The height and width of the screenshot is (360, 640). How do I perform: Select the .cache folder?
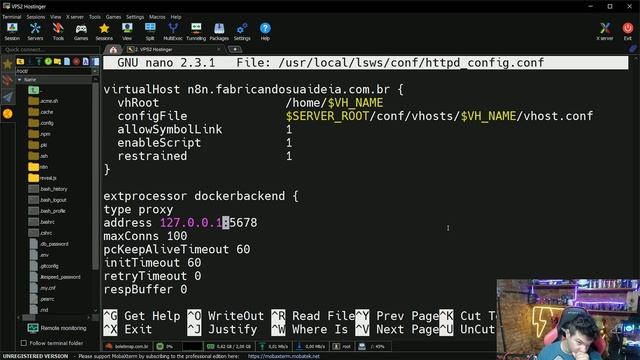41,112
